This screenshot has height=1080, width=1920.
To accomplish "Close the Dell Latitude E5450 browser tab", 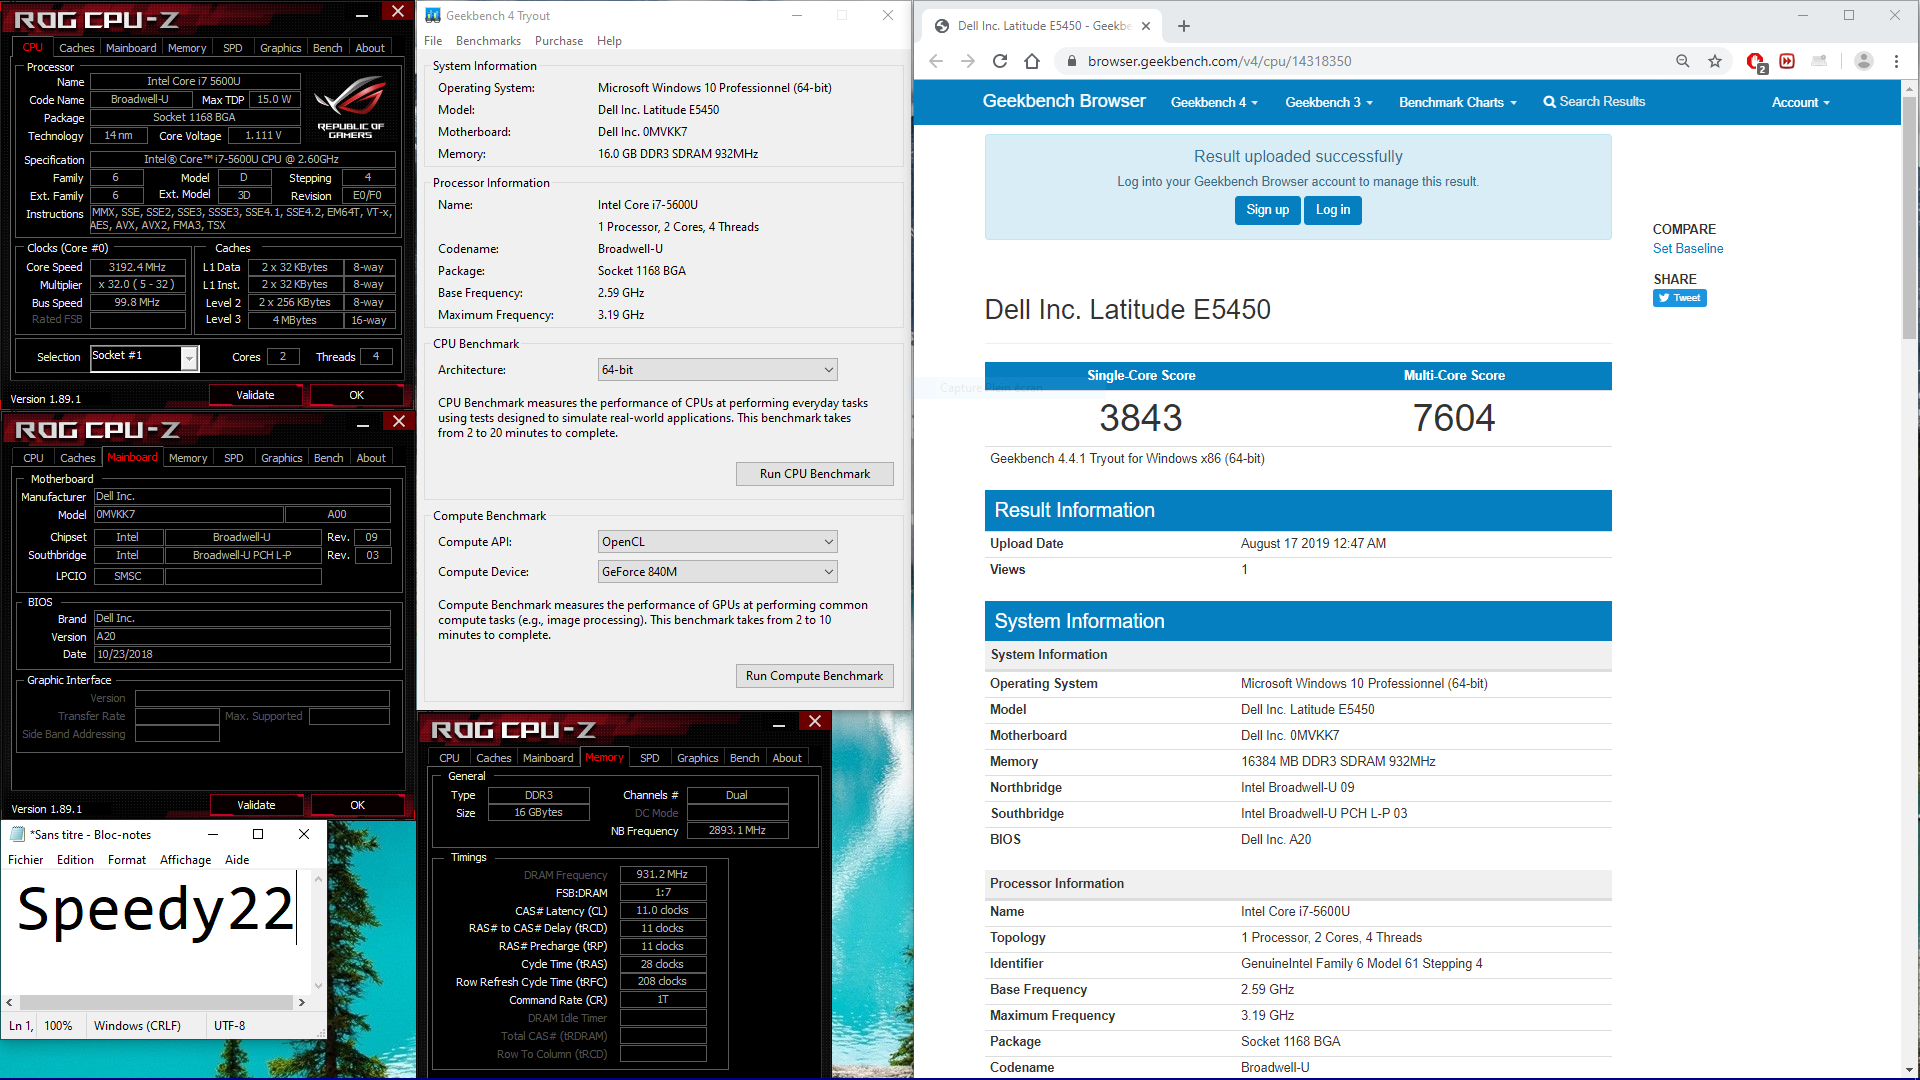I will tap(1146, 26).
